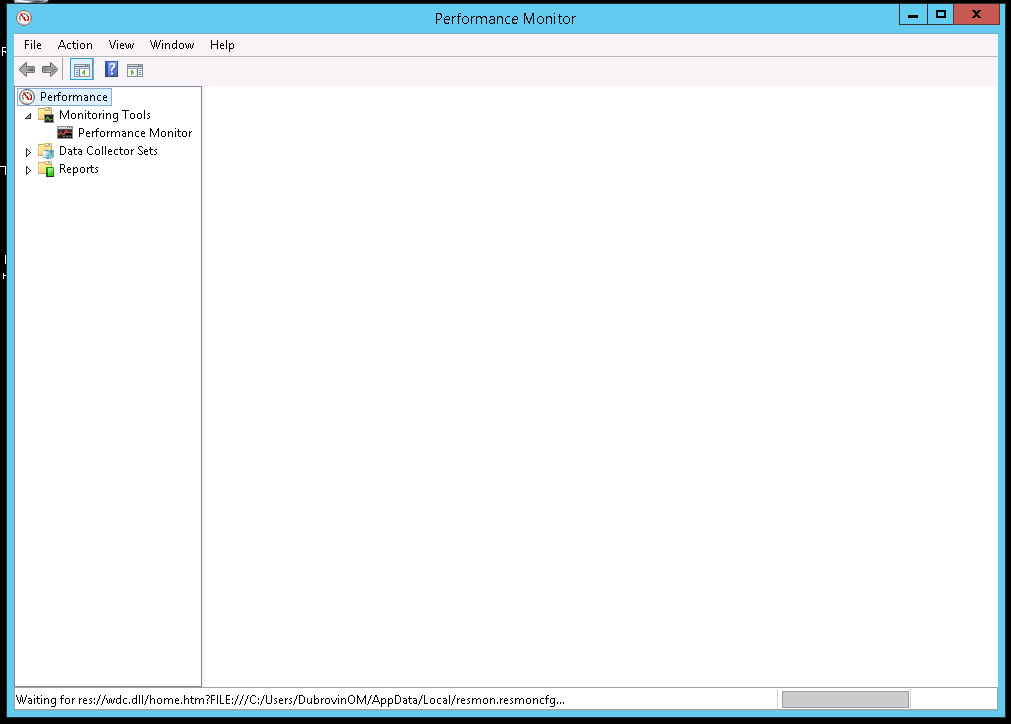Select the Performance root node
This screenshot has height=724, width=1011.
[x=74, y=97]
